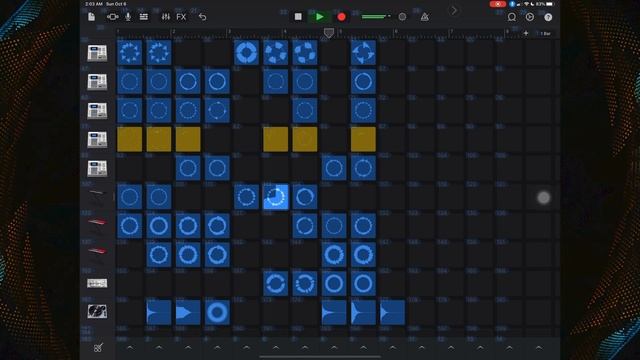Tap the plus icon beside 1 Bar
This screenshot has width=640, height=360.
526,33
